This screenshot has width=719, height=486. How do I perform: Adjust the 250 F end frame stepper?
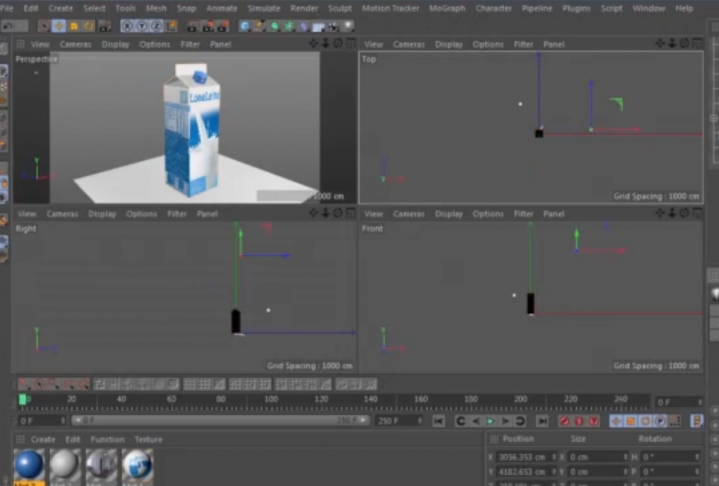(x=419, y=421)
